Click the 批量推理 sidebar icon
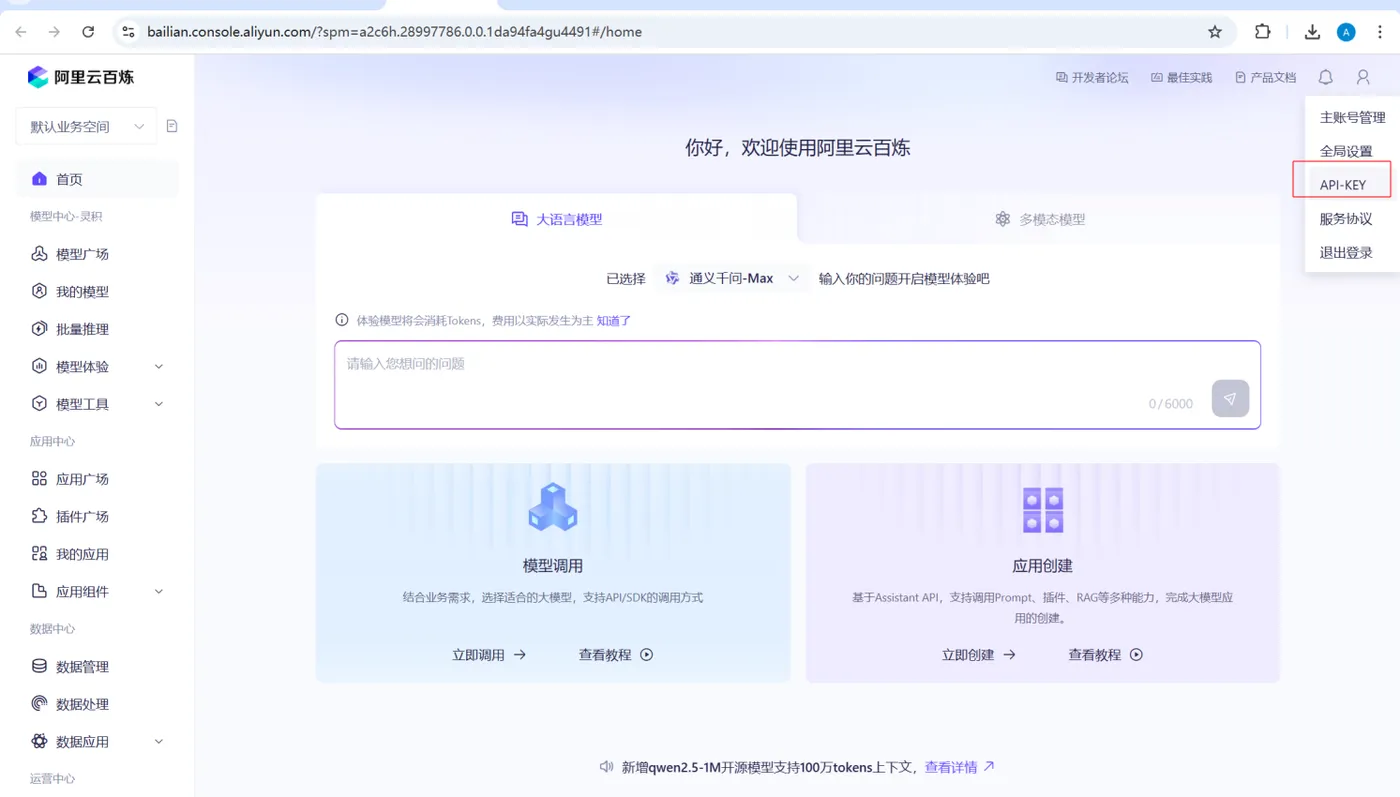This screenshot has height=797, width=1400. point(39,329)
